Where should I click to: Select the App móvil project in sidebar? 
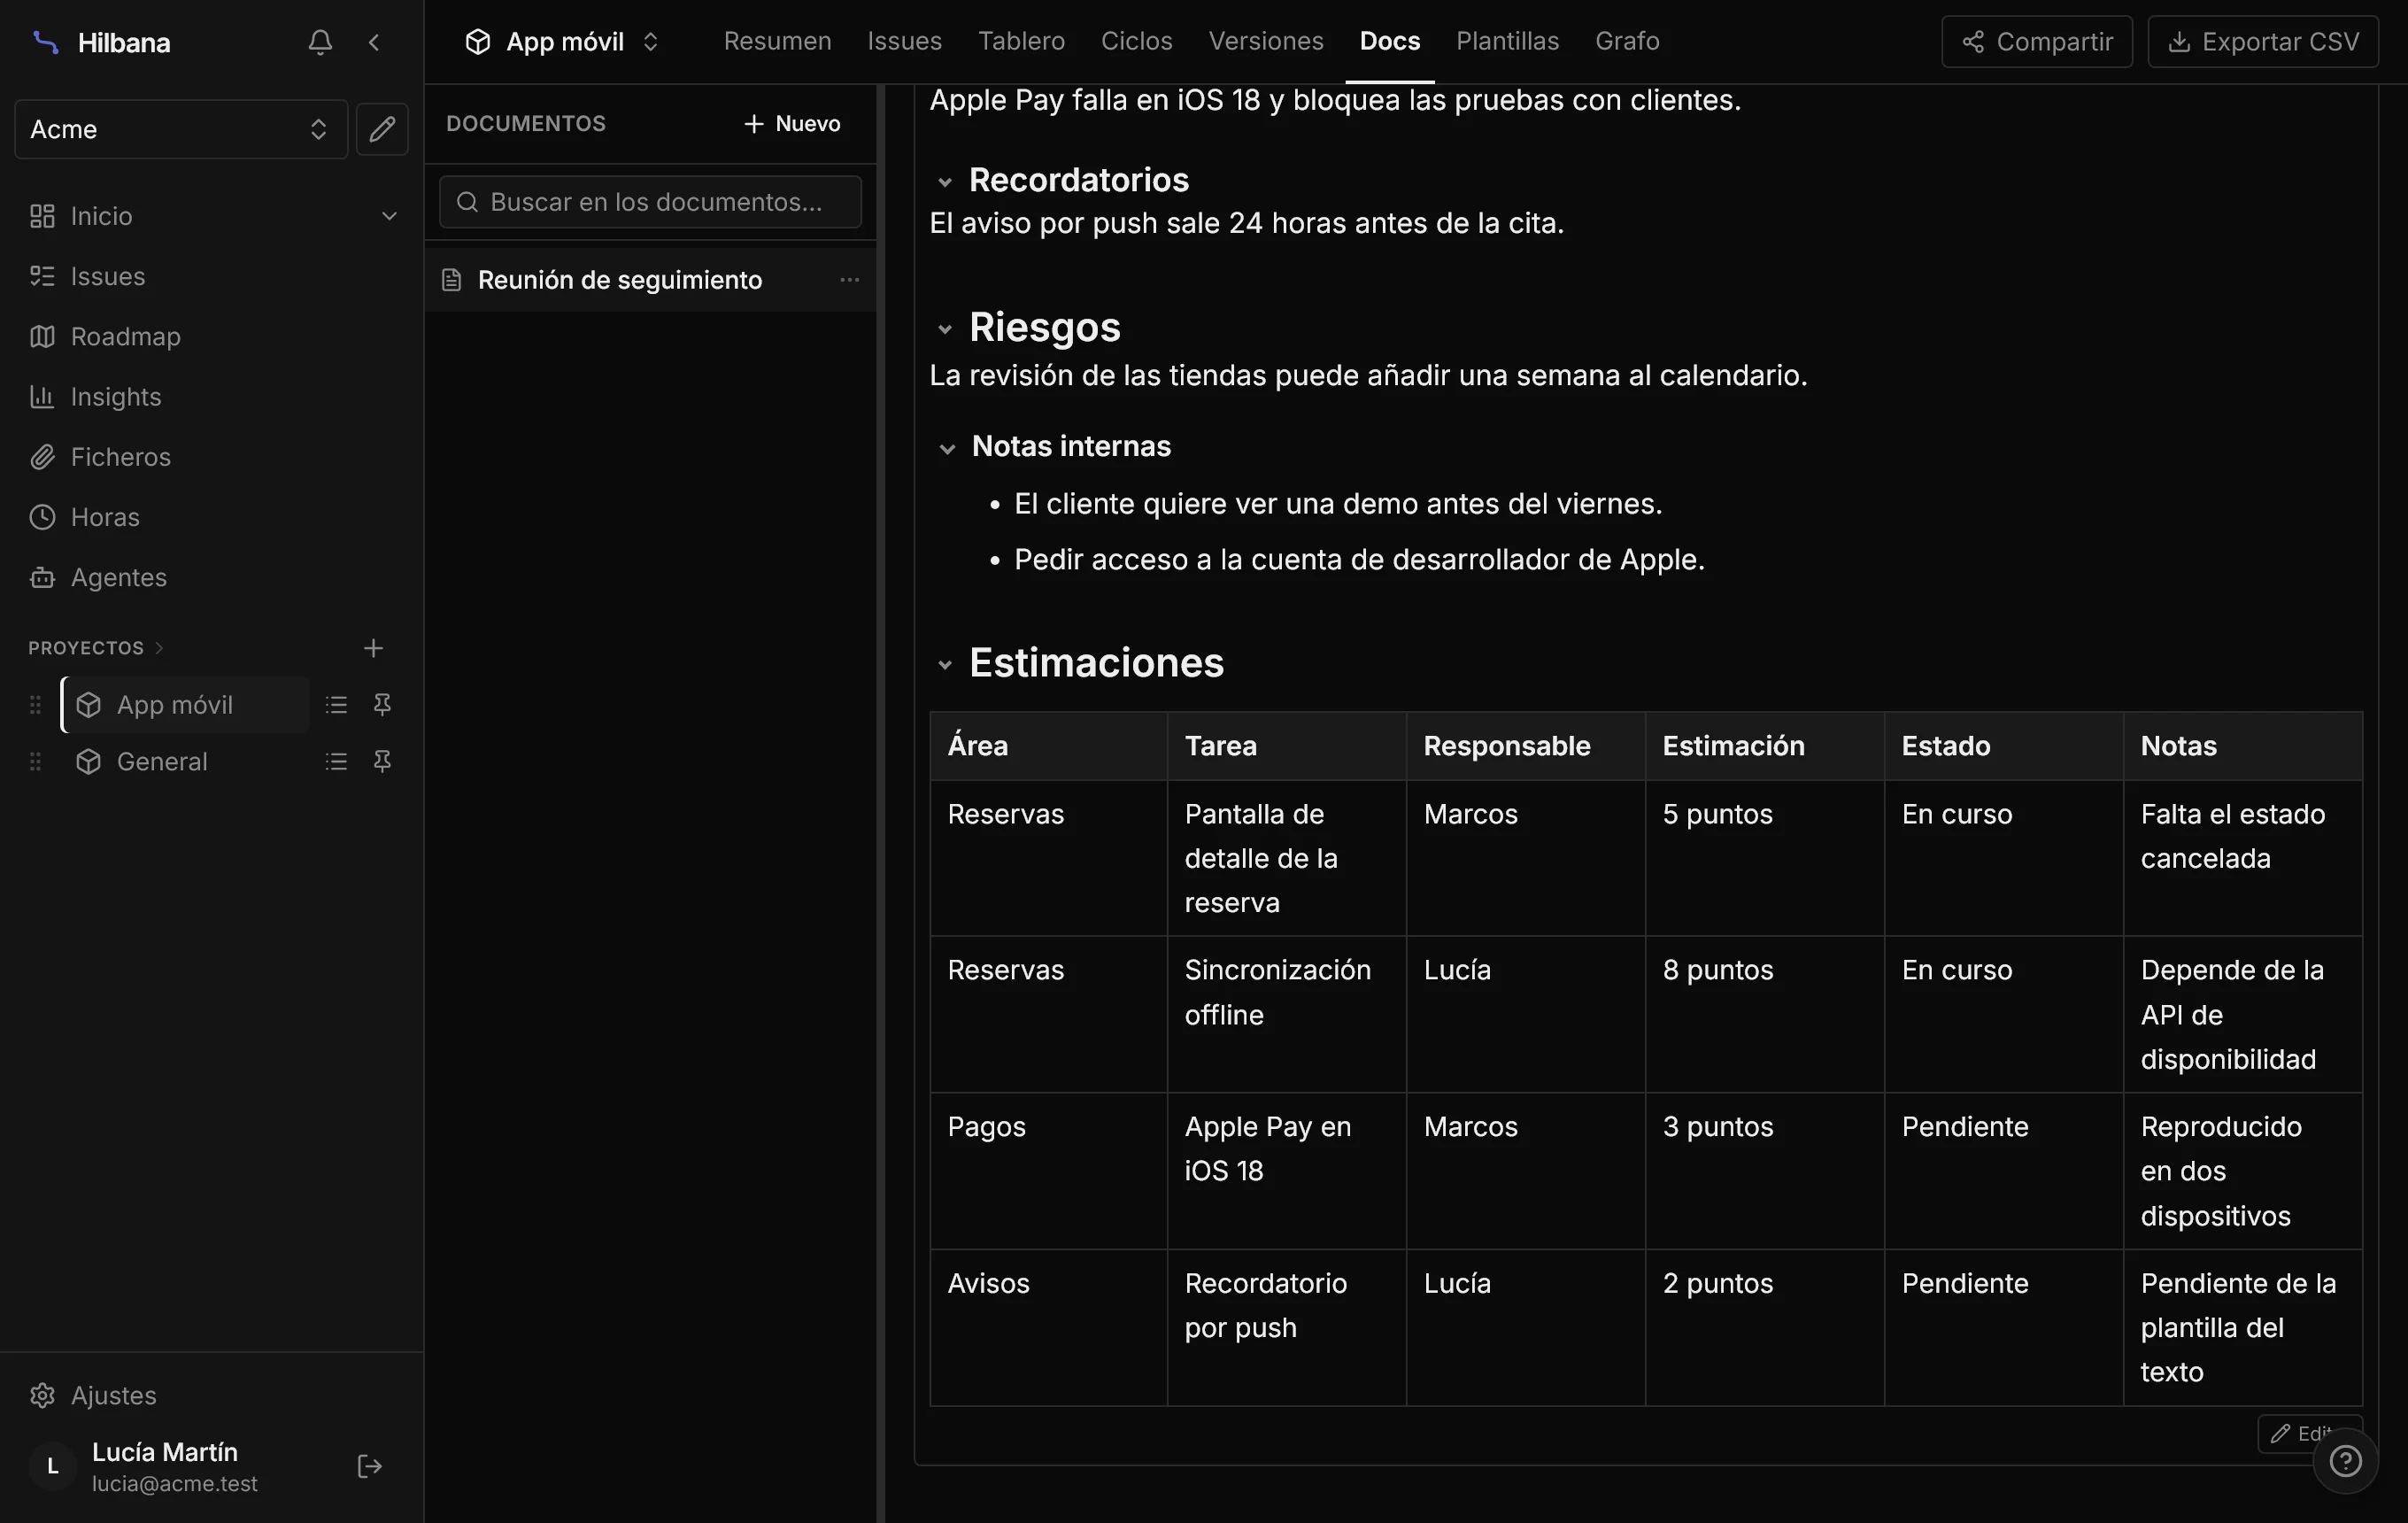(186, 705)
